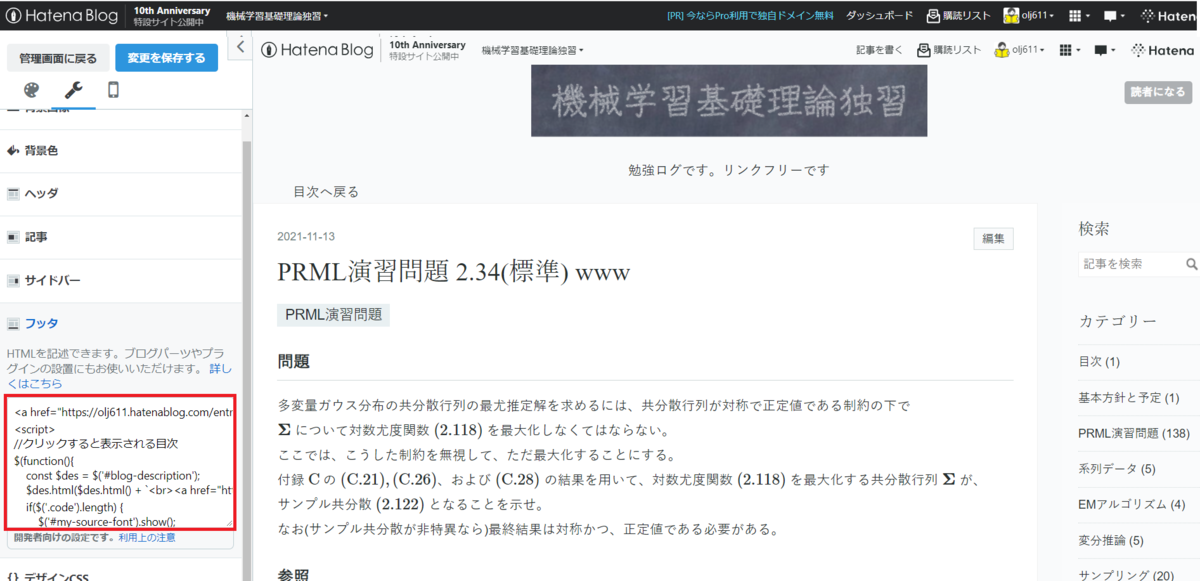Screen dimensions: 1200x581
Task: Open olj611 user menu in preview header
Action: click(x=1021, y=50)
